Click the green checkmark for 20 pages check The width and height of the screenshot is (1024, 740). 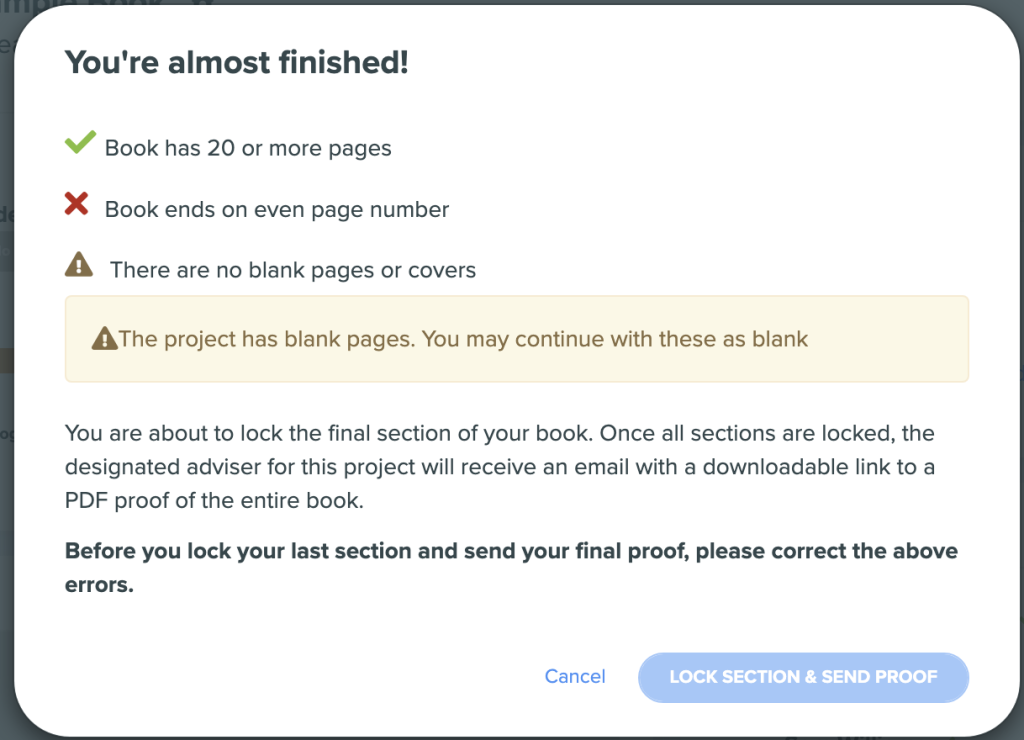pyautogui.click(x=80, y=142)
